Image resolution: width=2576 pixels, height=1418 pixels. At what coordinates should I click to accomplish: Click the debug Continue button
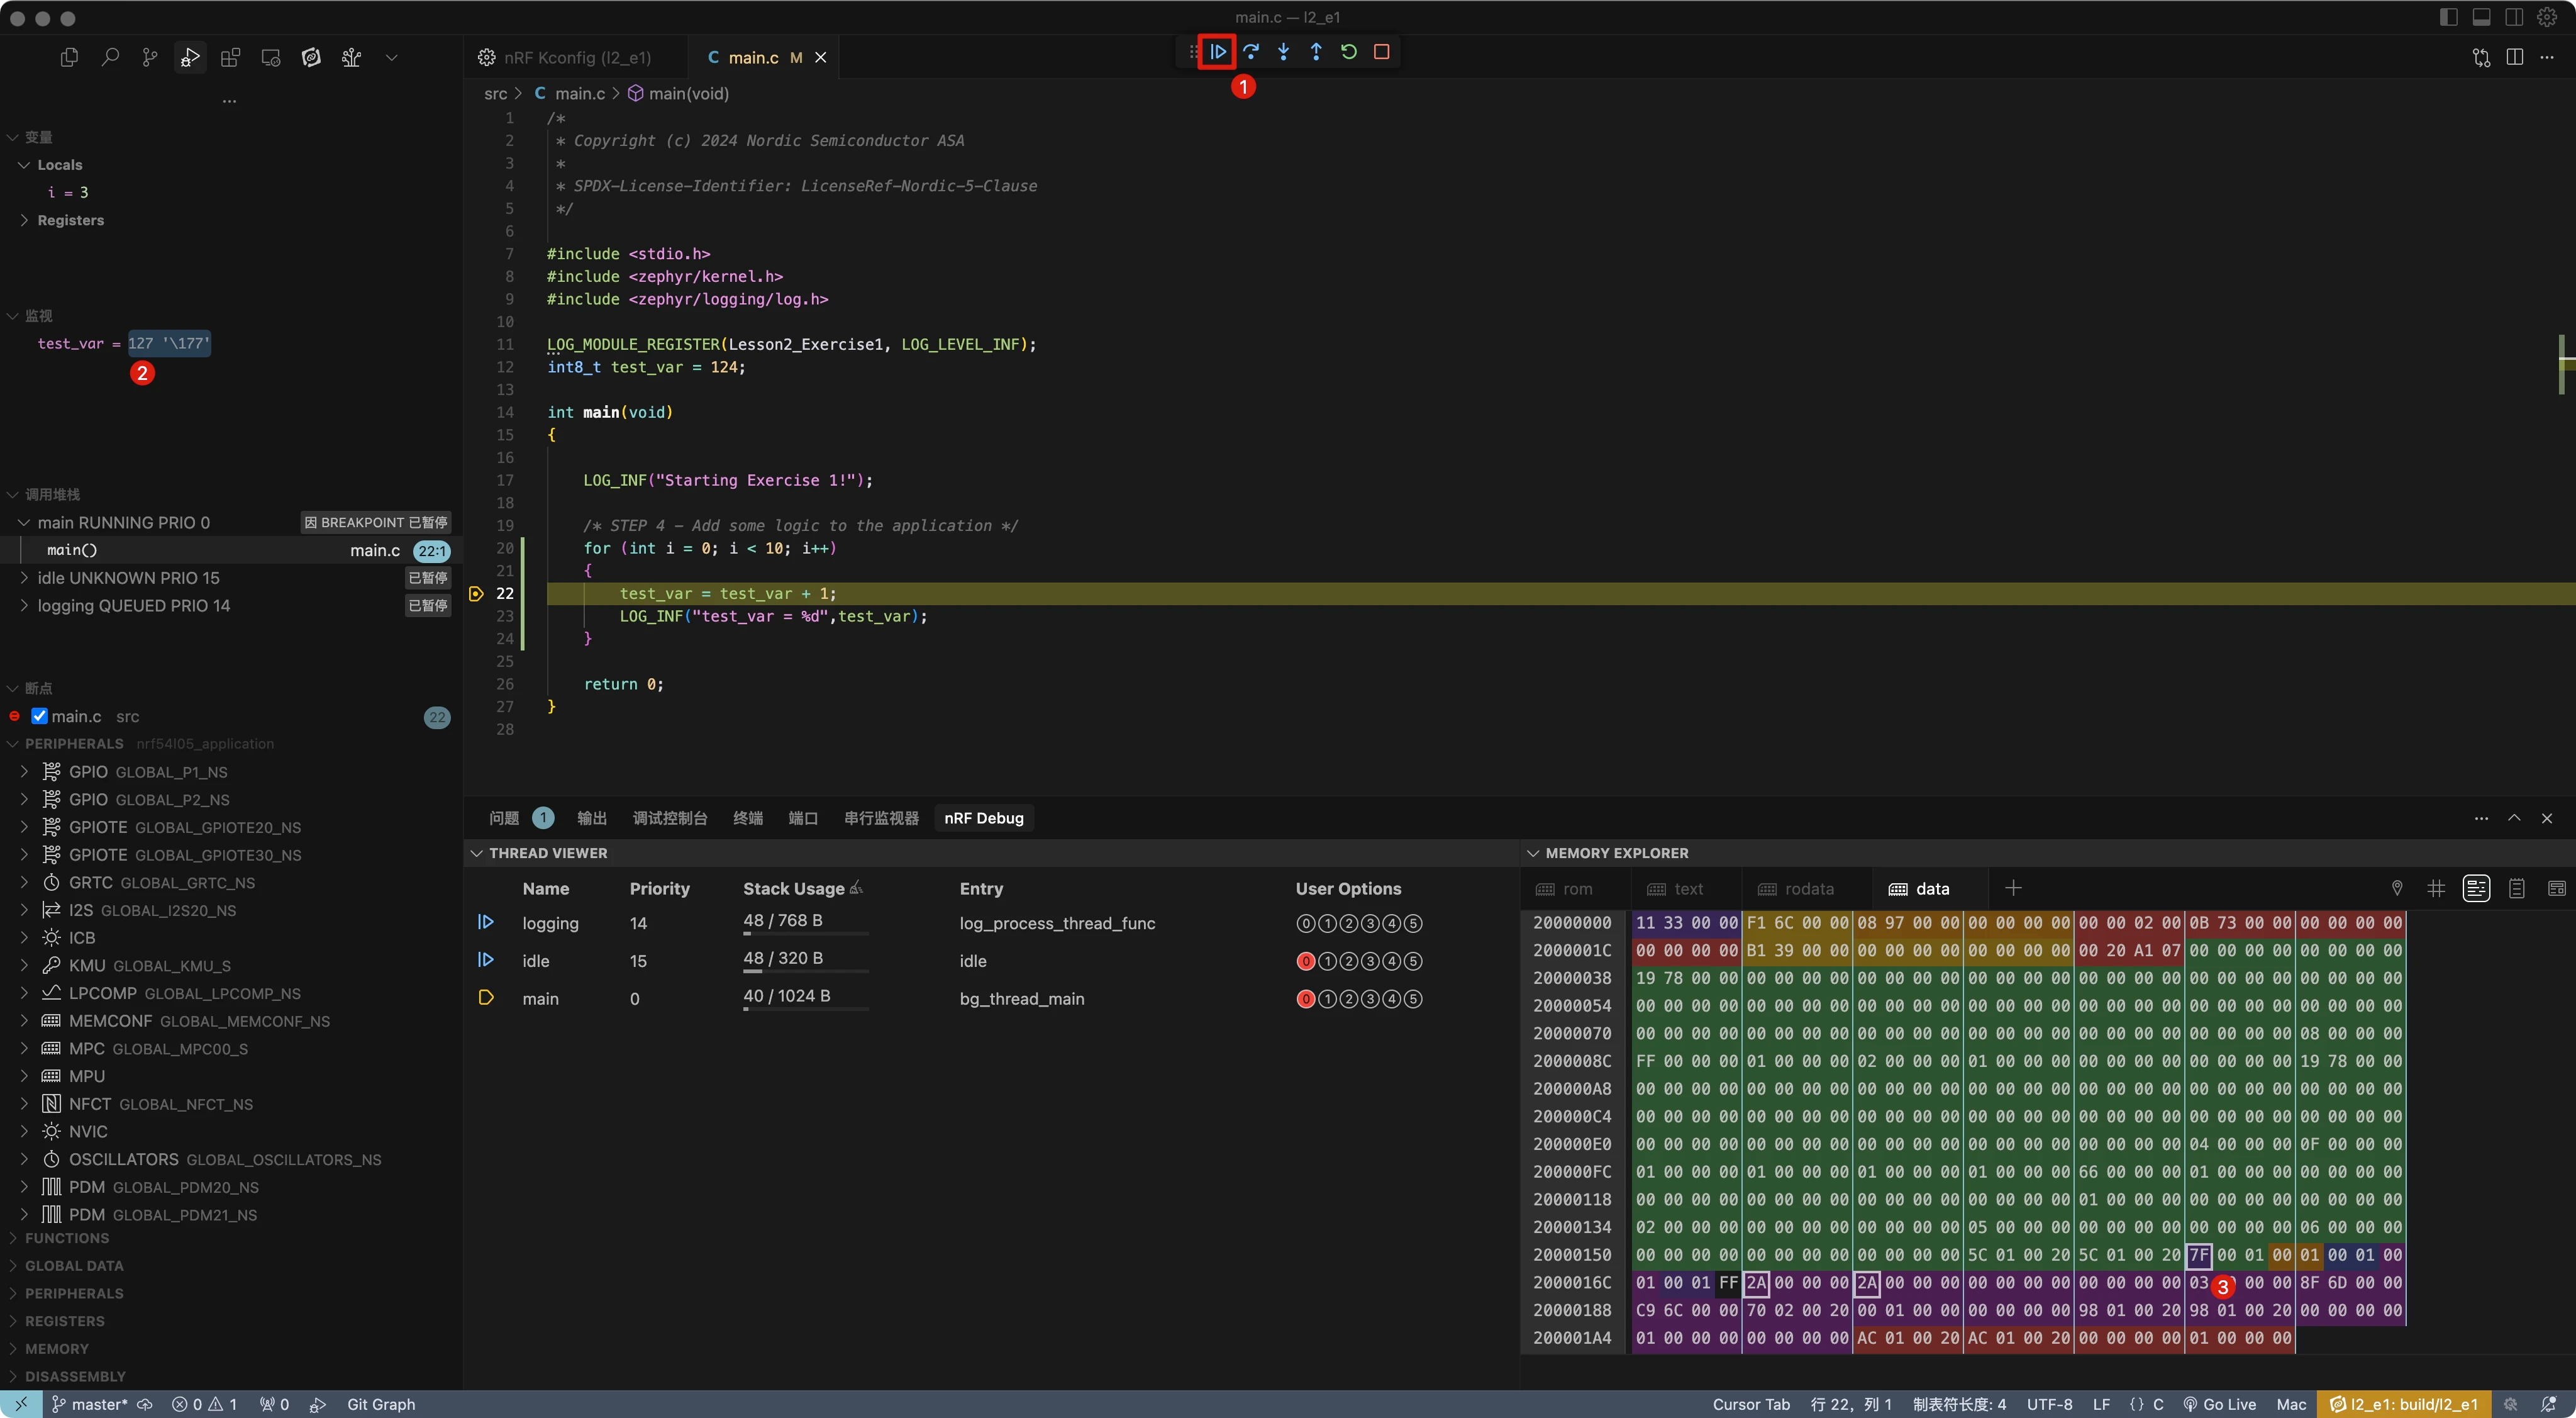click(1218, 52)
